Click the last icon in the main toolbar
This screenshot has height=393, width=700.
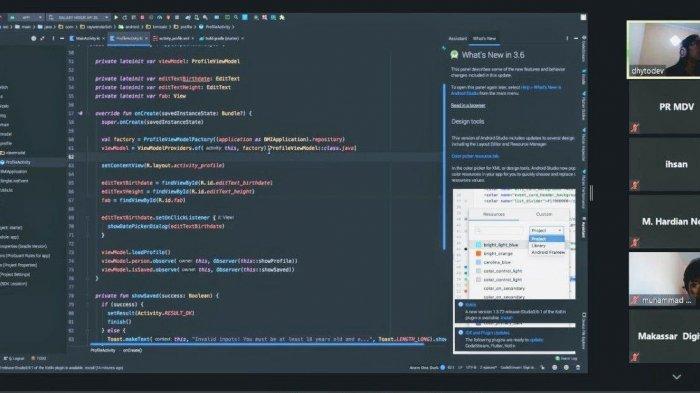282,17
